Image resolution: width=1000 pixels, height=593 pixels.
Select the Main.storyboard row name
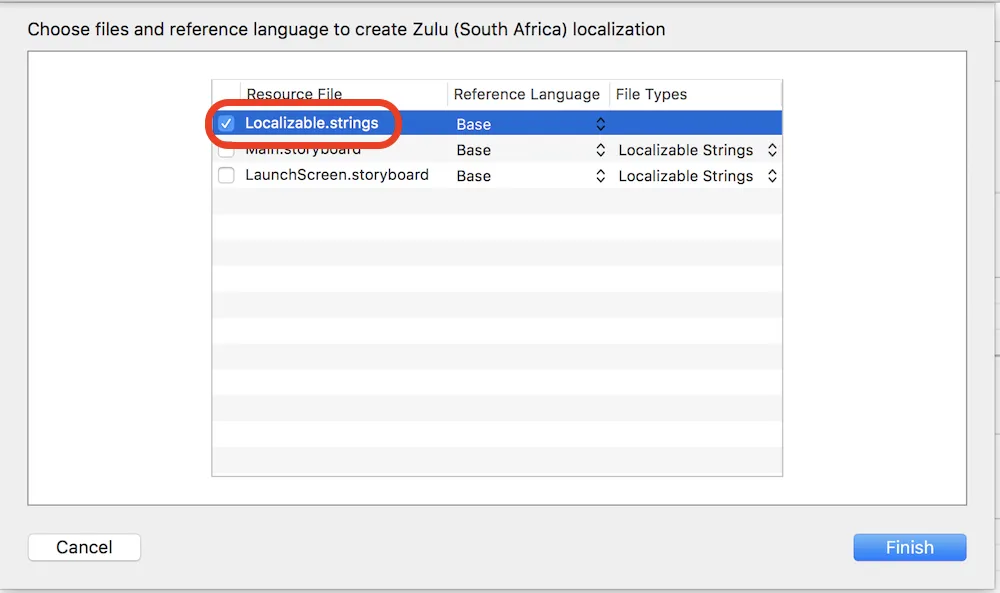(303, 150)
